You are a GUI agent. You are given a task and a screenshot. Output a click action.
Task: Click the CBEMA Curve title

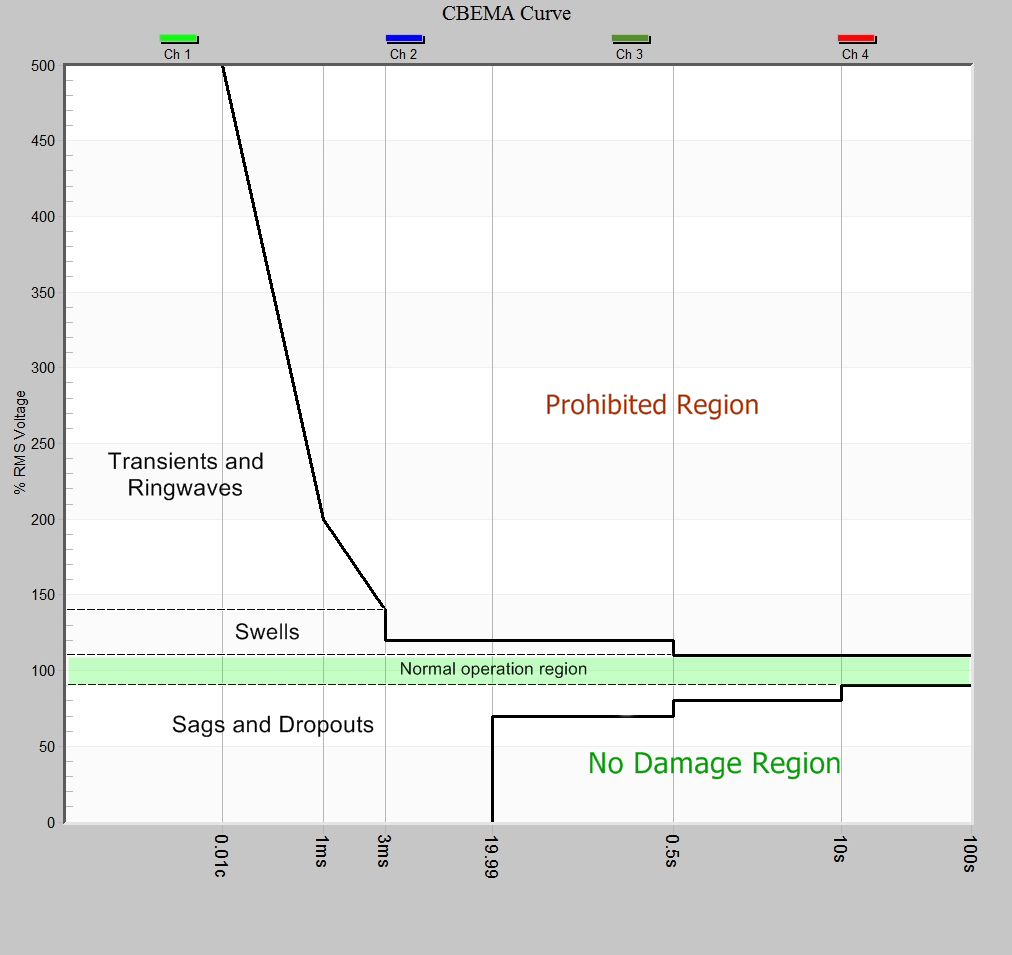(x=505, y=13)
